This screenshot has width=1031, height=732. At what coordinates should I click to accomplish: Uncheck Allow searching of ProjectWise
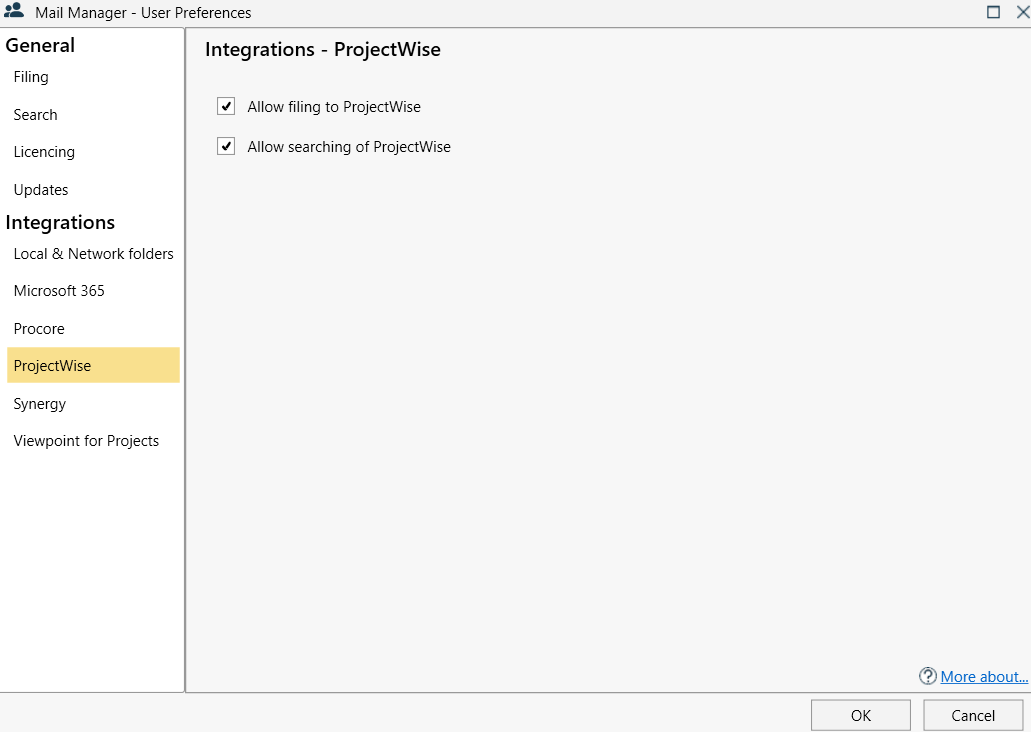pyautogui.click(x=226, y=145)
